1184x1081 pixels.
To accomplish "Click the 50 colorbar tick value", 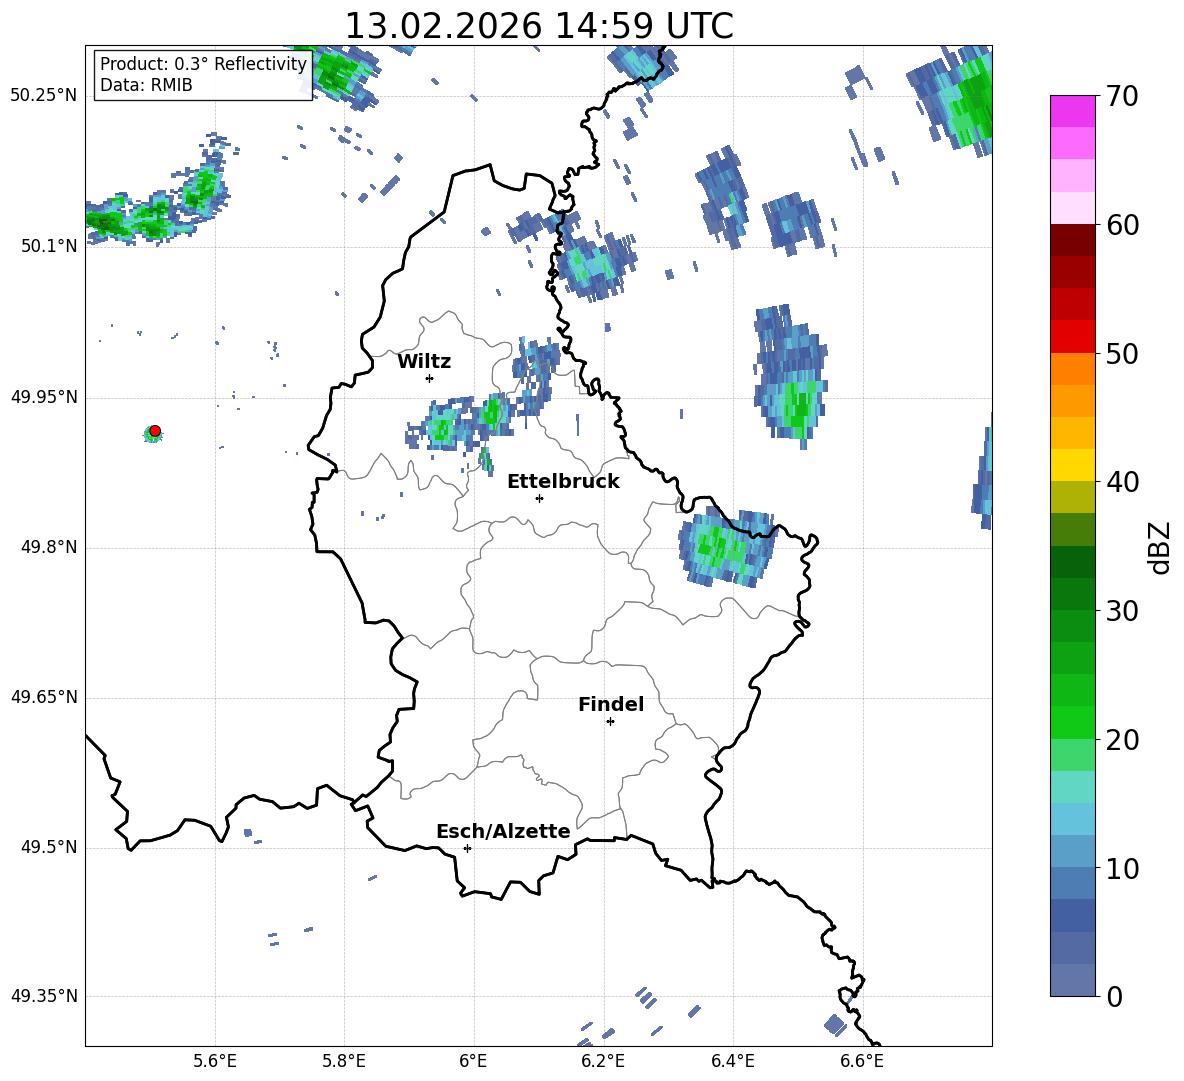I will pos(1122,354).
